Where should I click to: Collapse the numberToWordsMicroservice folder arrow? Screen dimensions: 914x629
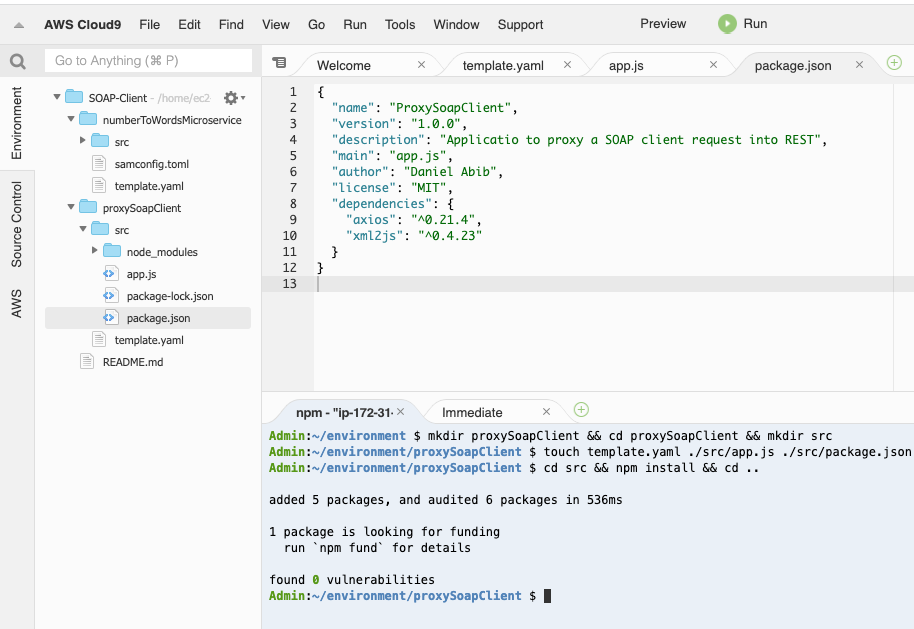pos(71,119)
